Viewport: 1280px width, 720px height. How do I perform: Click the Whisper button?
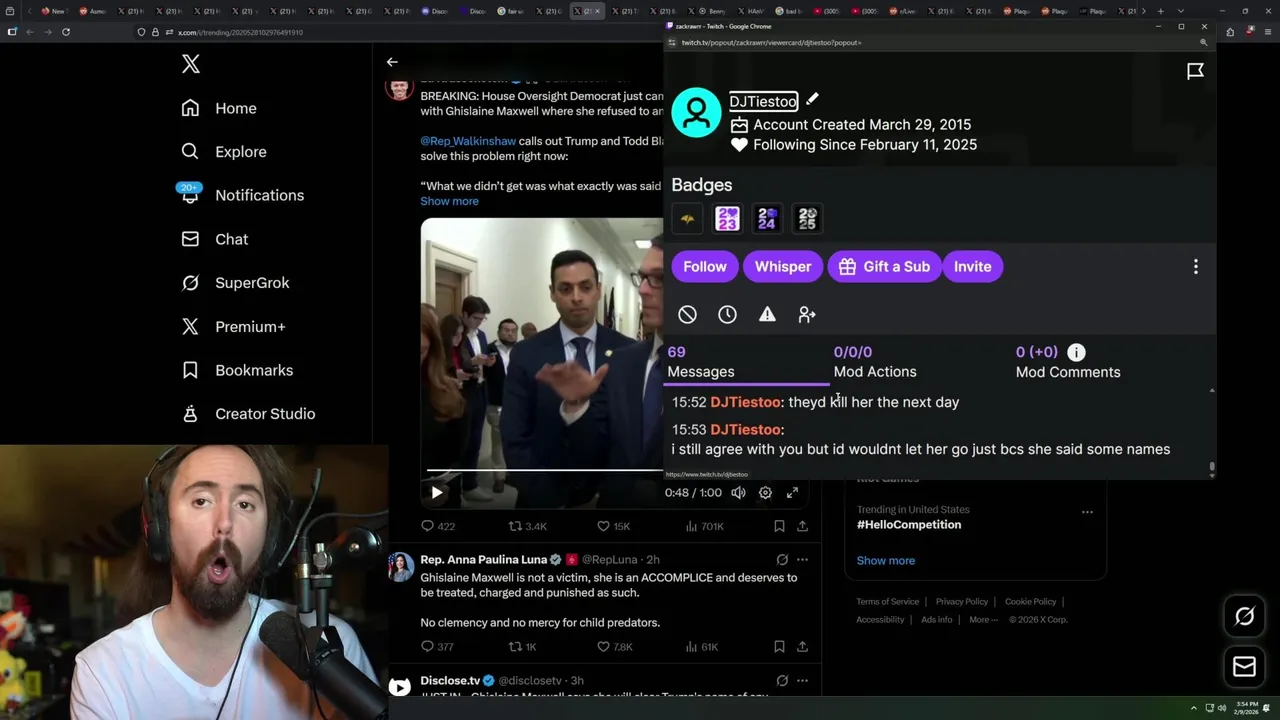783,267
